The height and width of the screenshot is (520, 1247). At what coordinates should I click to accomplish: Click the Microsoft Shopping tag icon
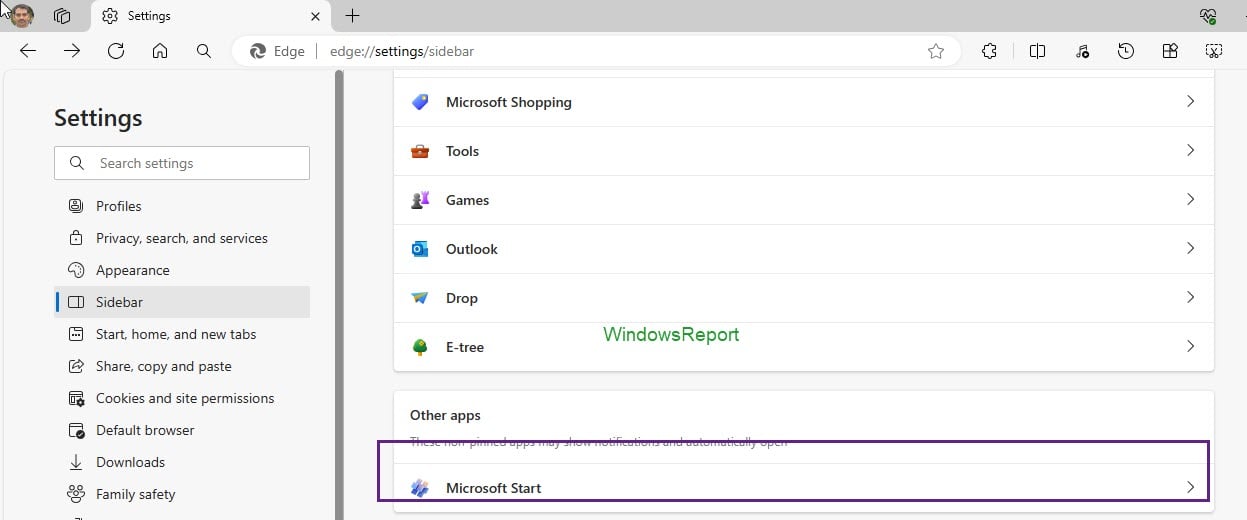pos(420,102)
